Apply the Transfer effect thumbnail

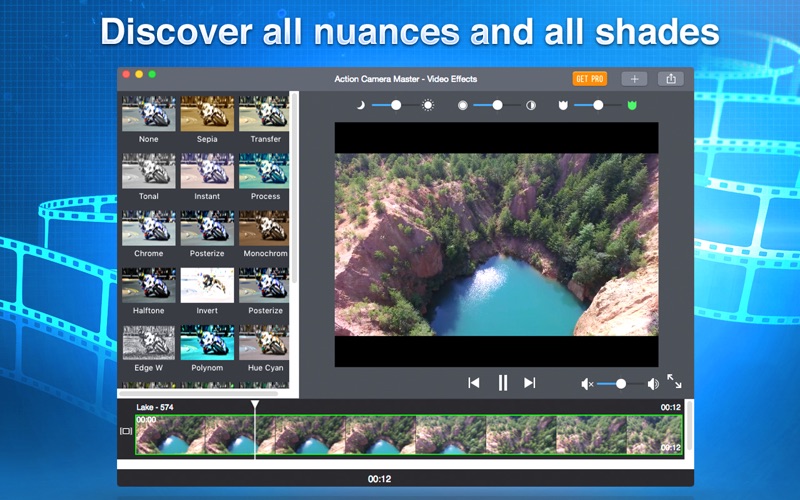tap(264, 113)
